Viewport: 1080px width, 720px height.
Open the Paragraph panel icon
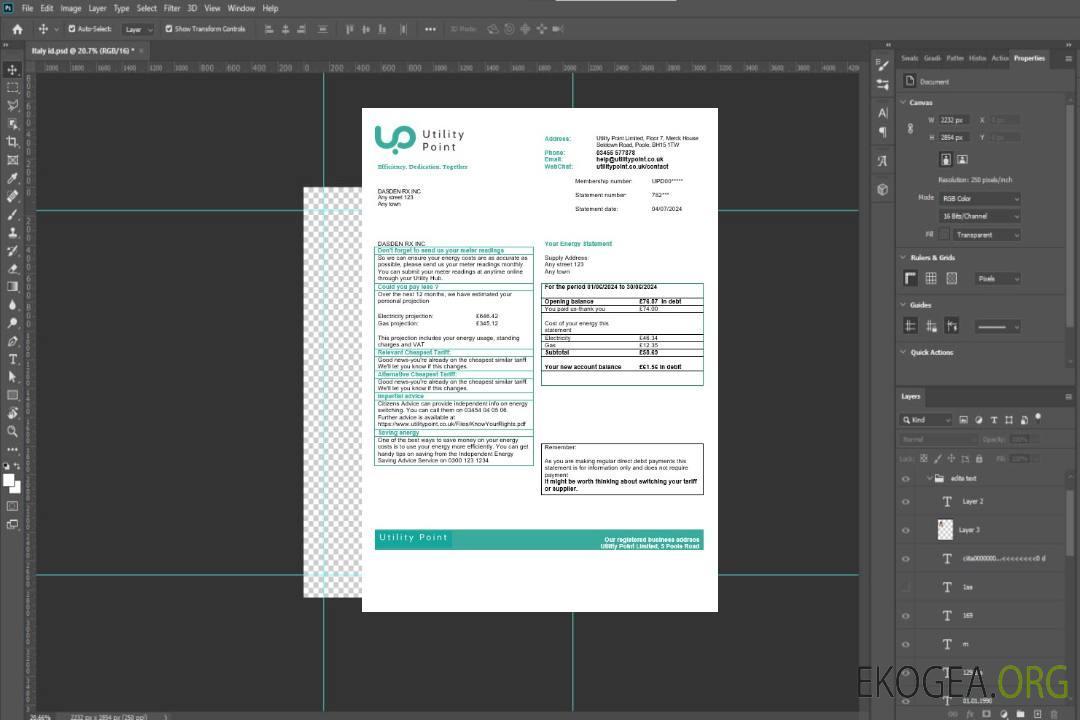pos(883,132)
